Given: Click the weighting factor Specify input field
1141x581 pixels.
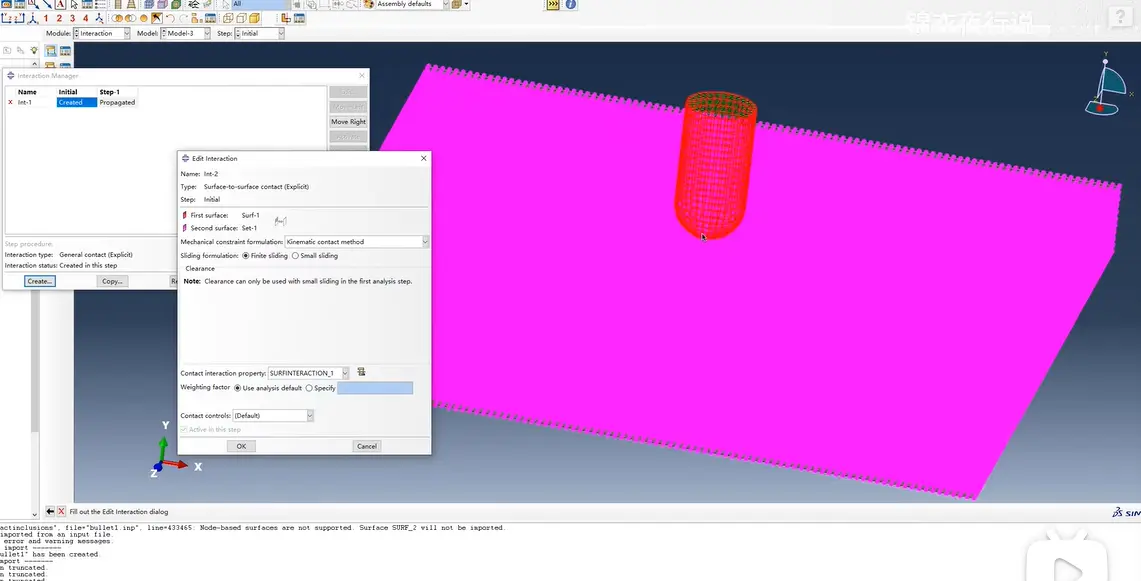Looking at the screenshot, I should (375, 388).
